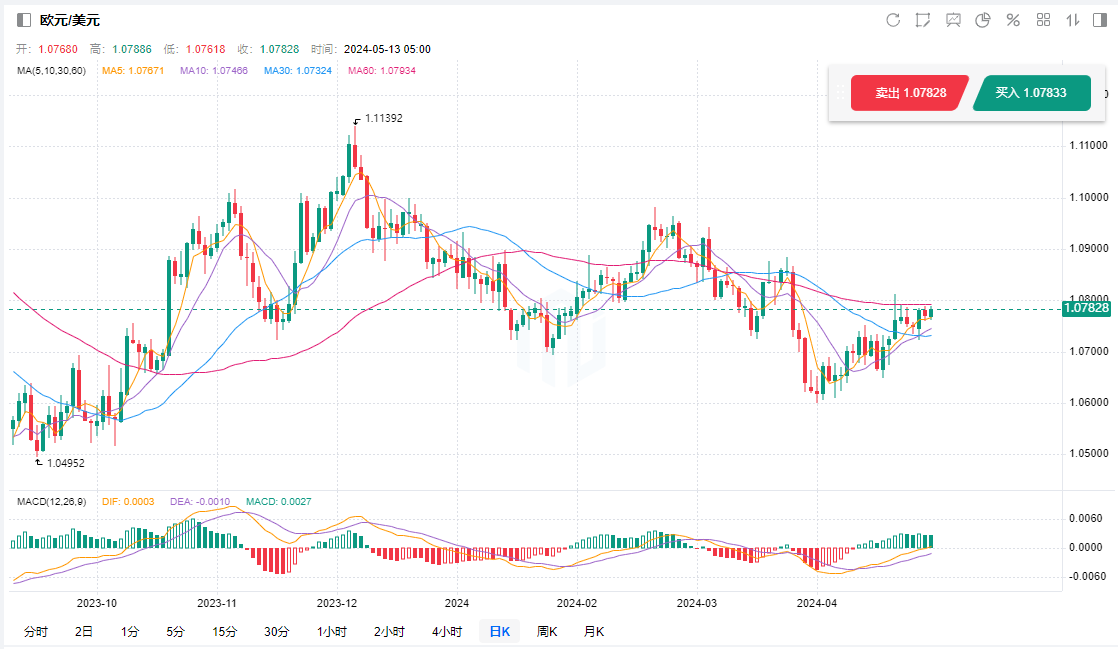Select the 周K weekly chart tab
Screen dimensions: 1118x649
(547, 631)
